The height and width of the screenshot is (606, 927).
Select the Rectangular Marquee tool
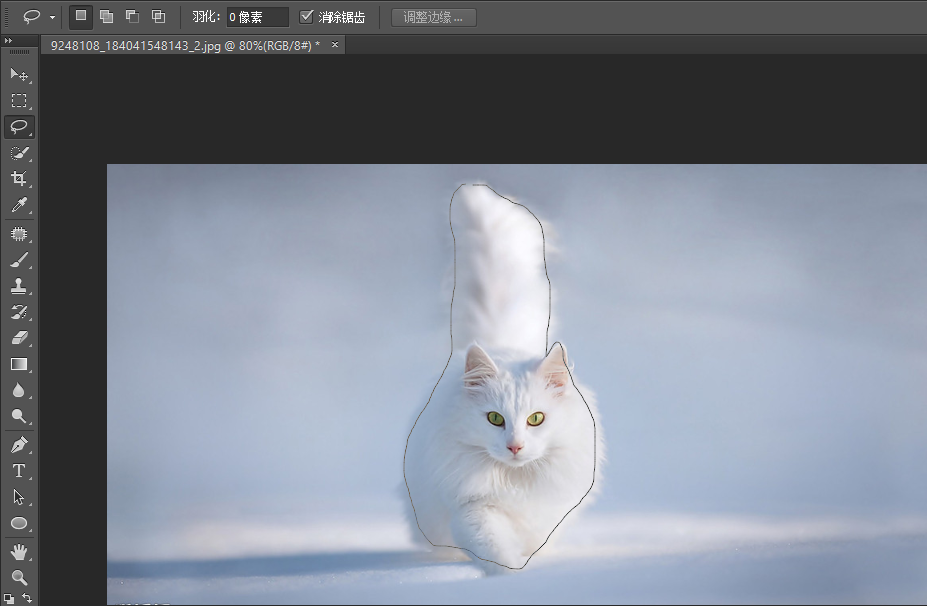[19, 101]
